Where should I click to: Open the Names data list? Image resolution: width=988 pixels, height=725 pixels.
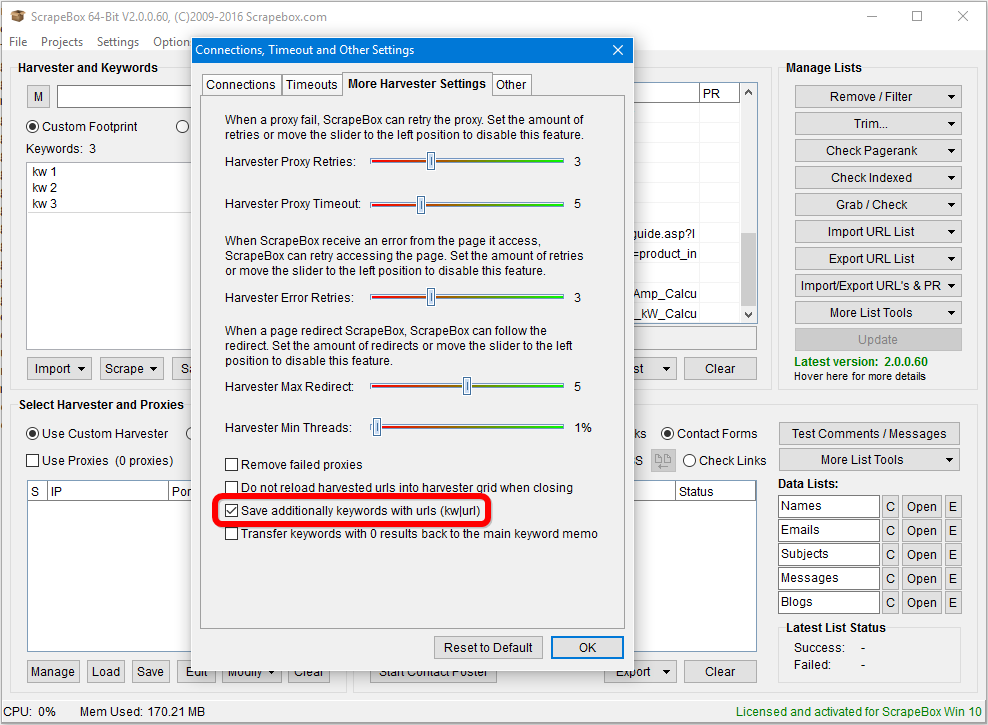tap(921, 507)
